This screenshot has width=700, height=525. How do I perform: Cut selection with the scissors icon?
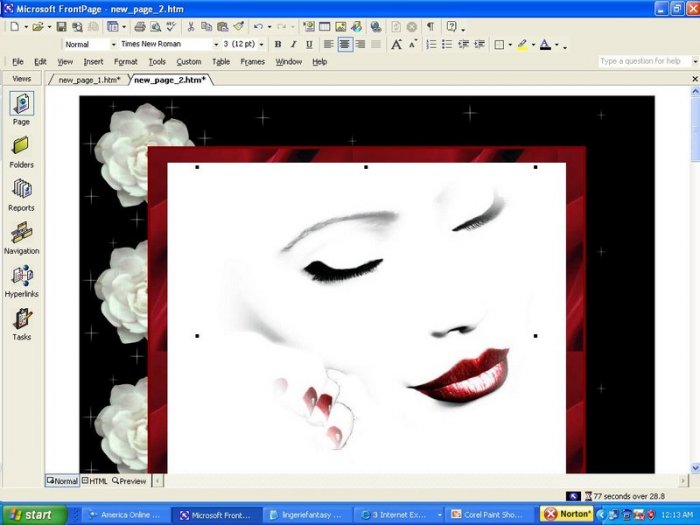pos(191,27)
